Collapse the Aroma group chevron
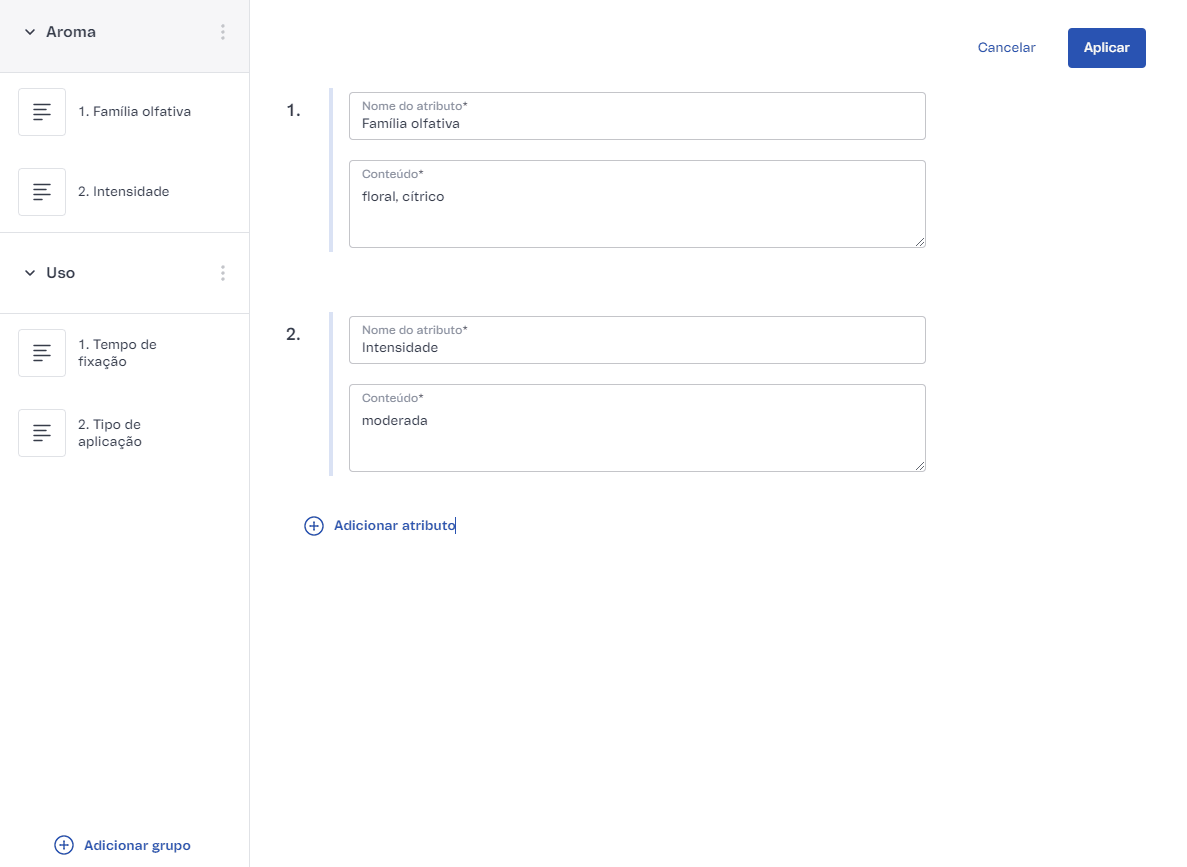 (x=30, y=32)
